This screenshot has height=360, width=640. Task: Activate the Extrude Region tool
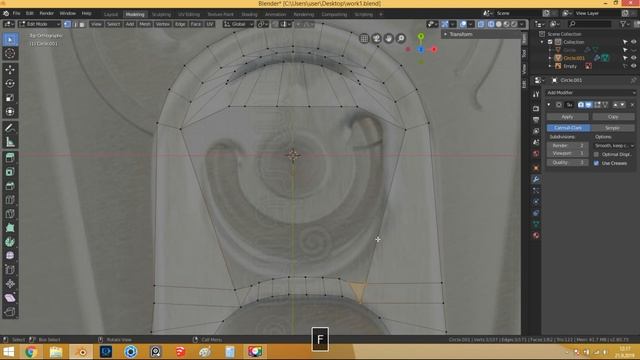[10, 158]
